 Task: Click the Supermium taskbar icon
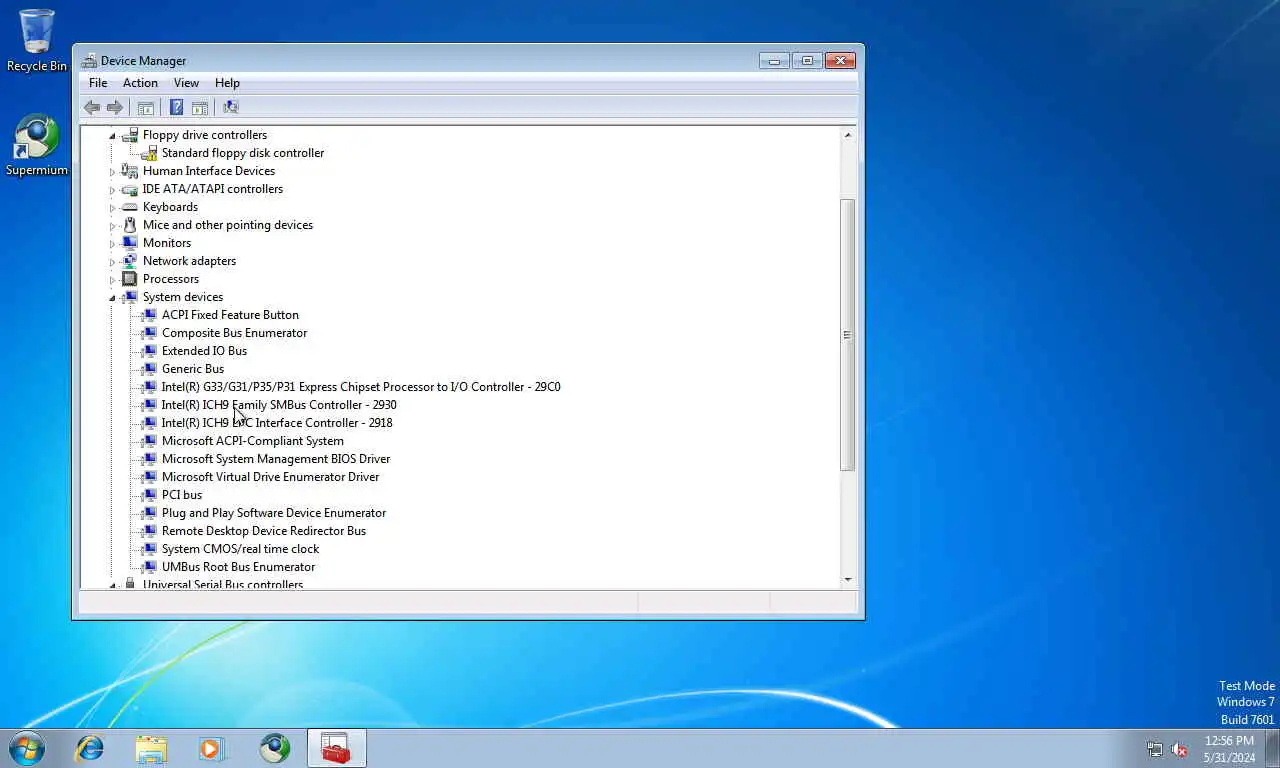(274, 748)
